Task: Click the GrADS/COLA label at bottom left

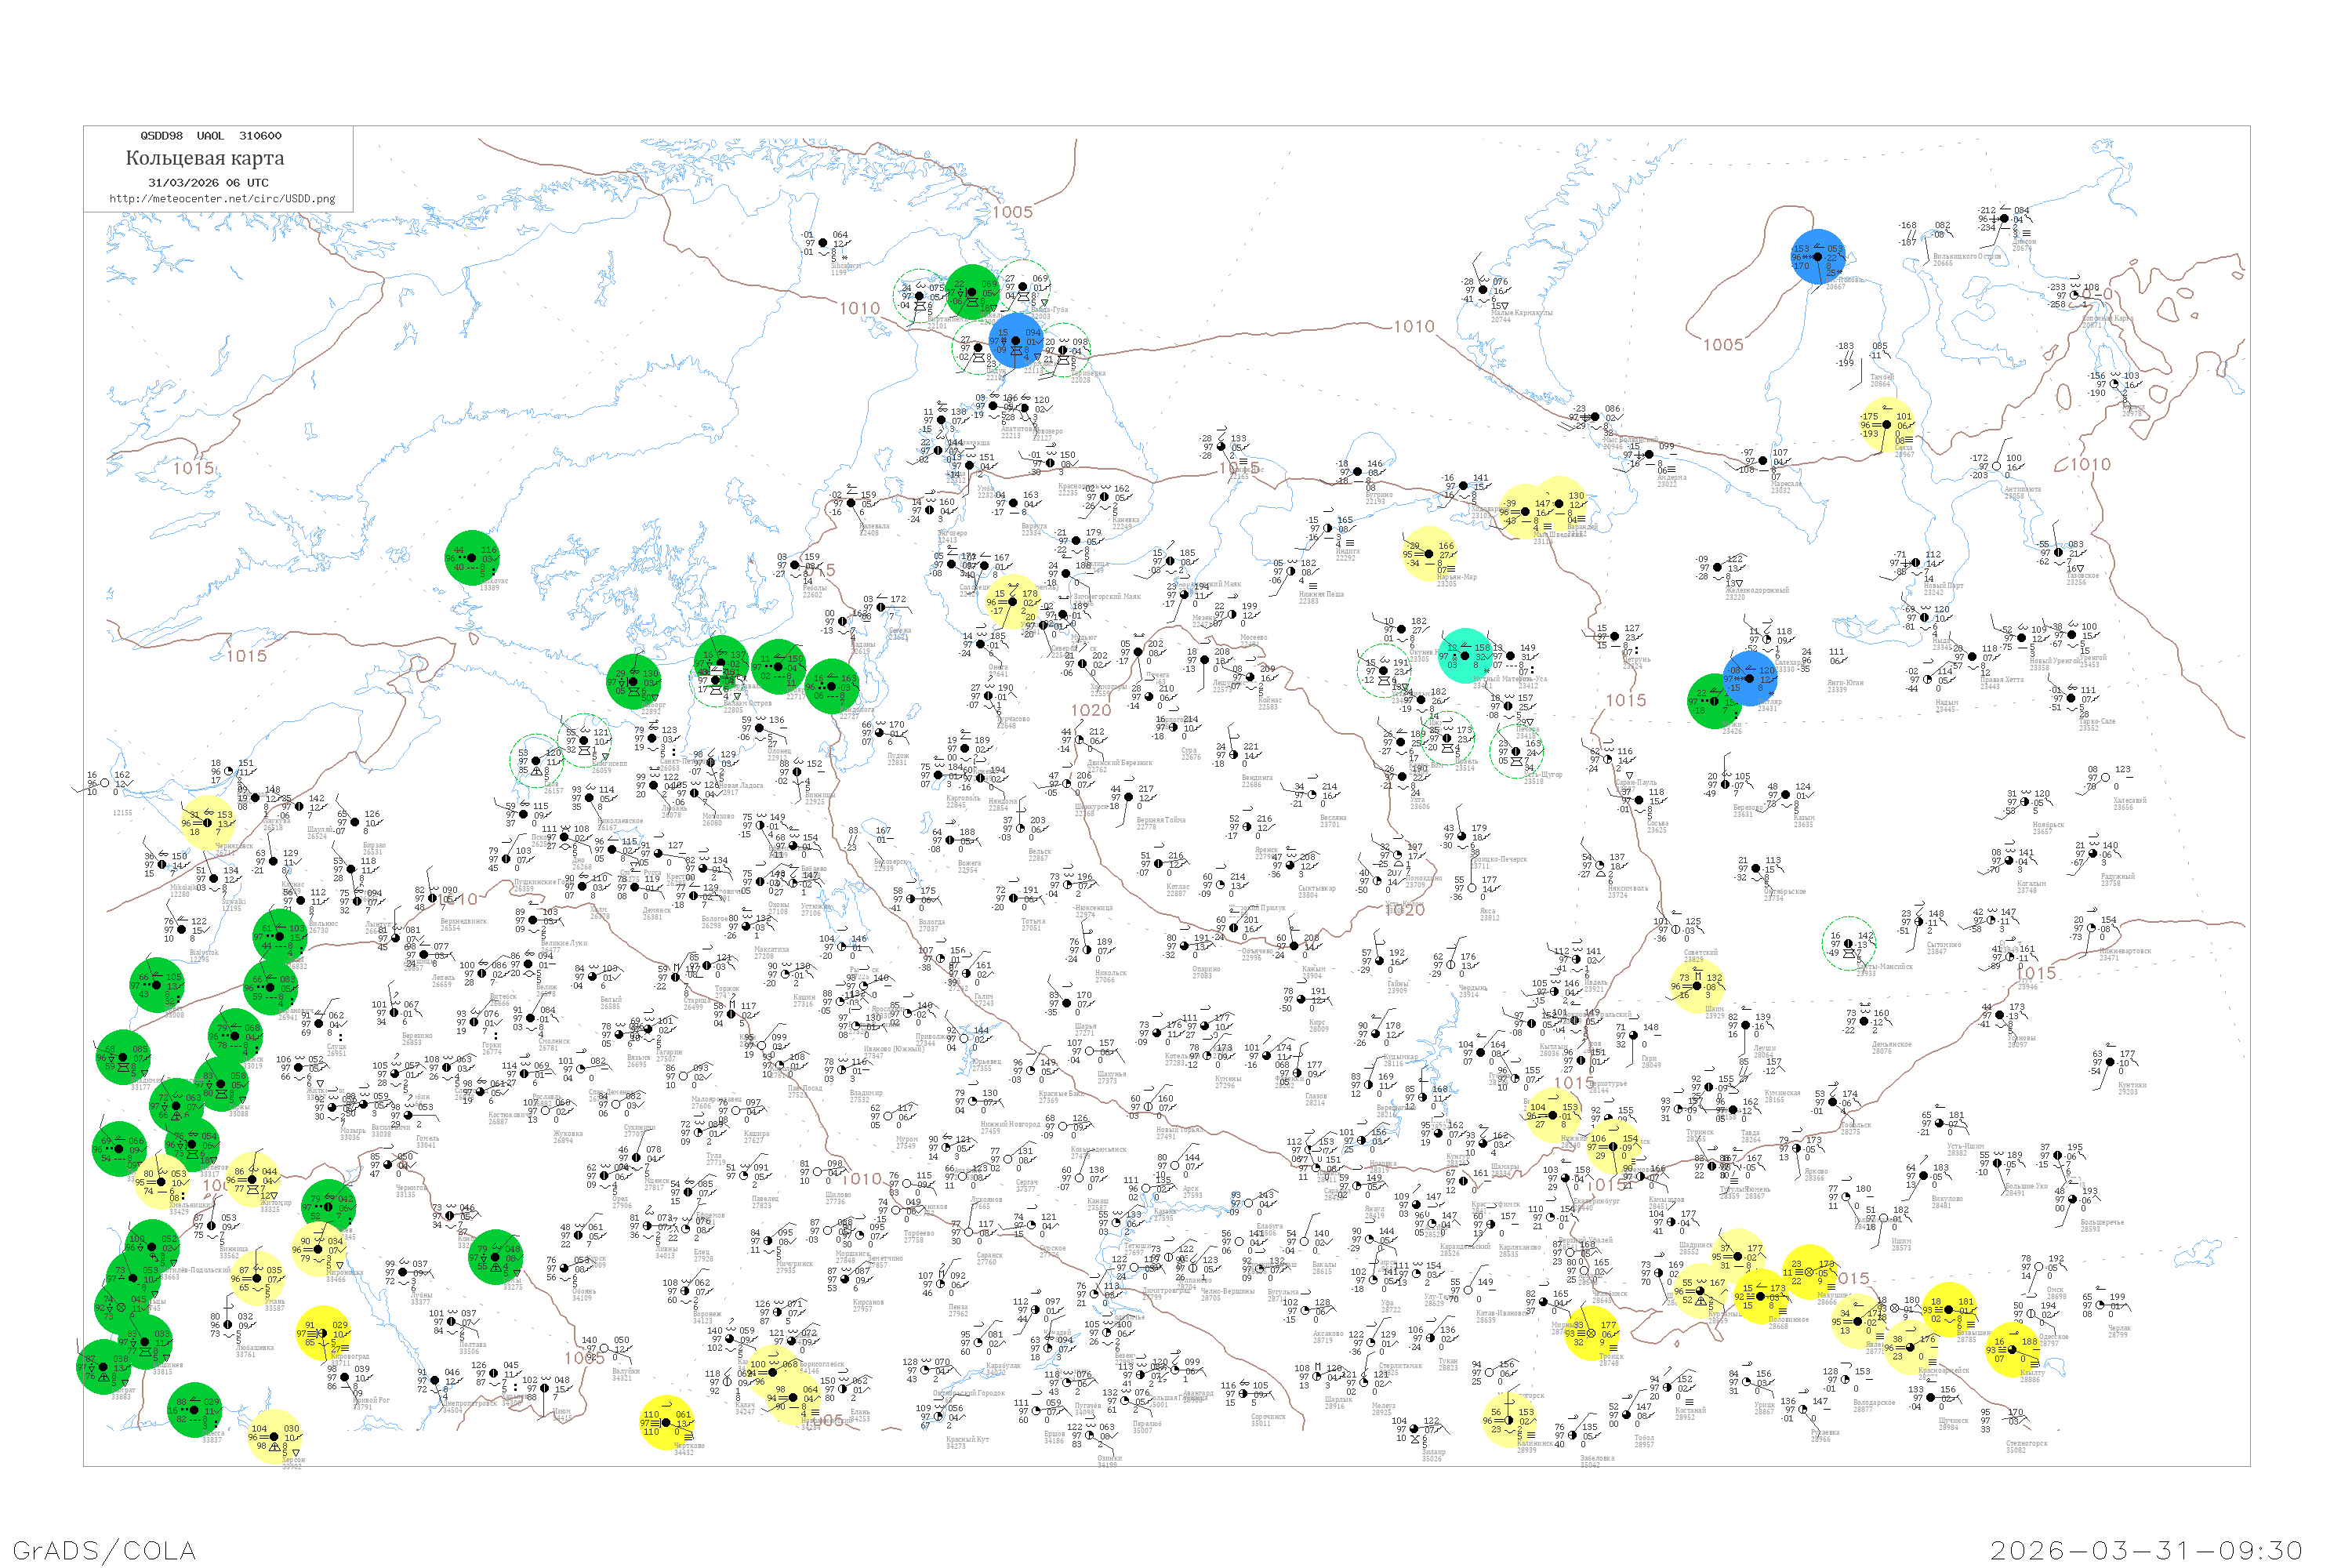Action: [104, 1550]
